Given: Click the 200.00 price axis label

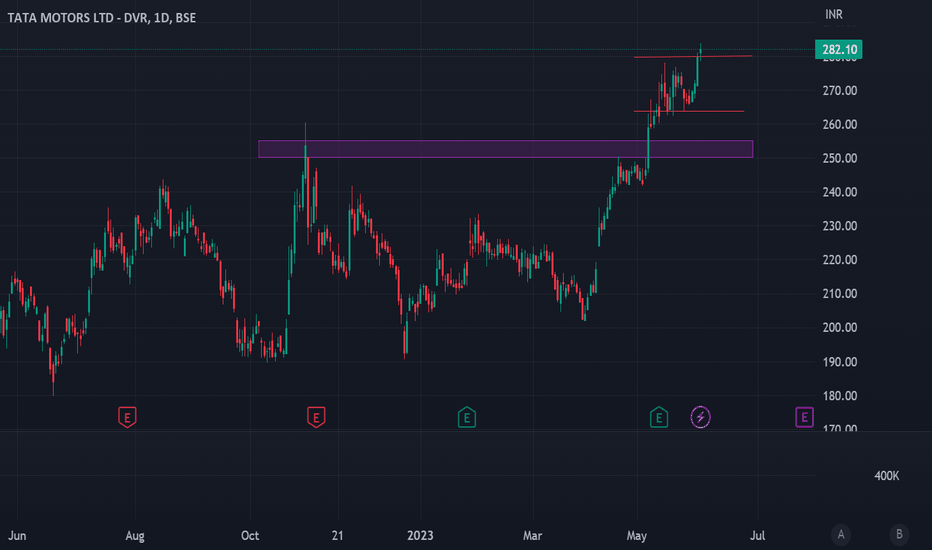Looking at the screenshot, I should pyautogui.click(x=840, y=328).
